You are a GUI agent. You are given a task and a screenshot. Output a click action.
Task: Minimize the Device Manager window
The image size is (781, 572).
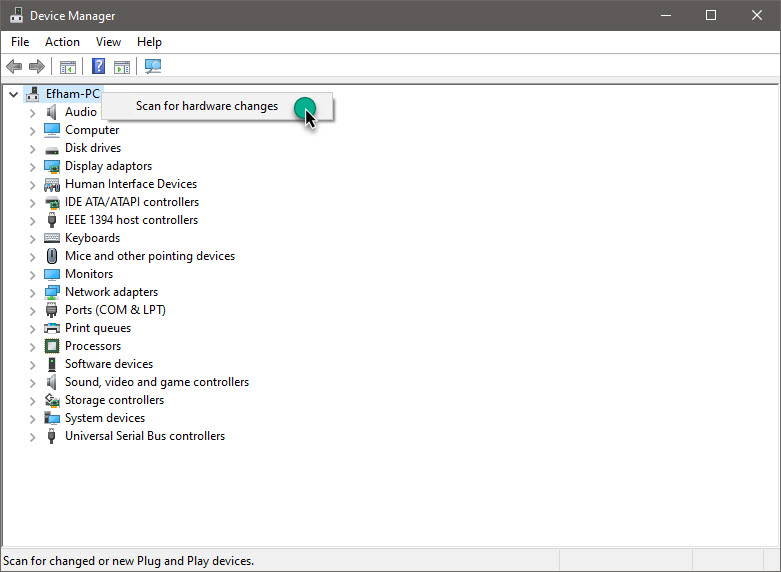(x=665, y=15)
